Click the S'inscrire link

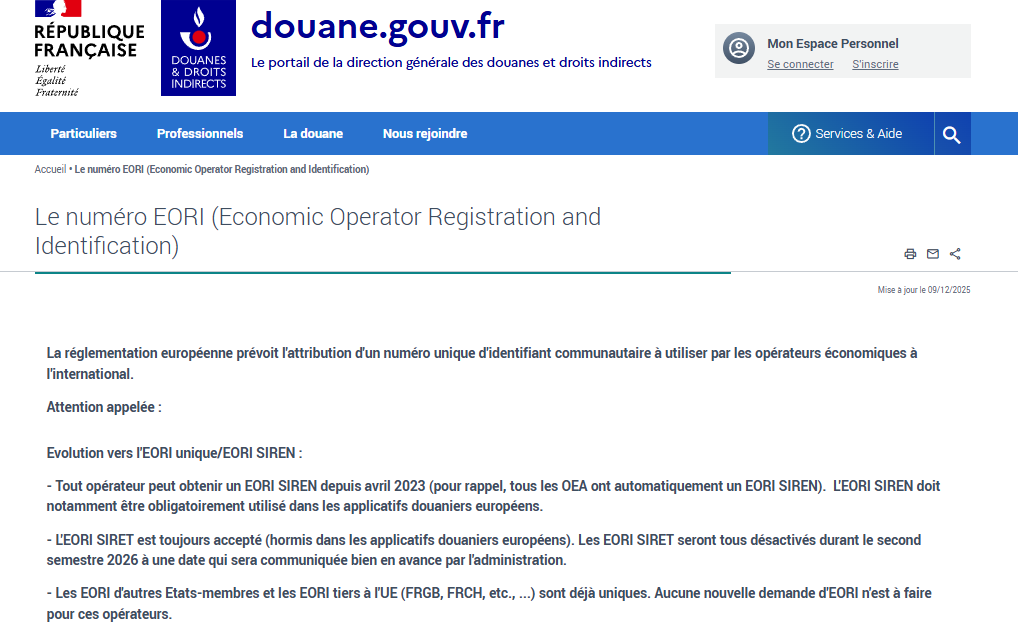875,65
